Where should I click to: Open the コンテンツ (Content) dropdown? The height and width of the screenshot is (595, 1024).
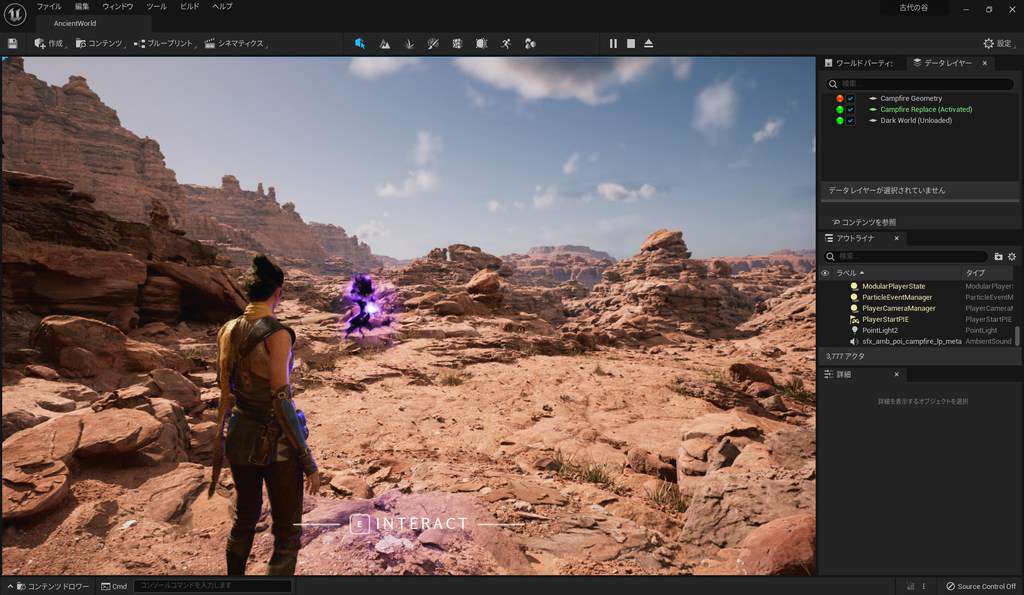pos(101,44)
